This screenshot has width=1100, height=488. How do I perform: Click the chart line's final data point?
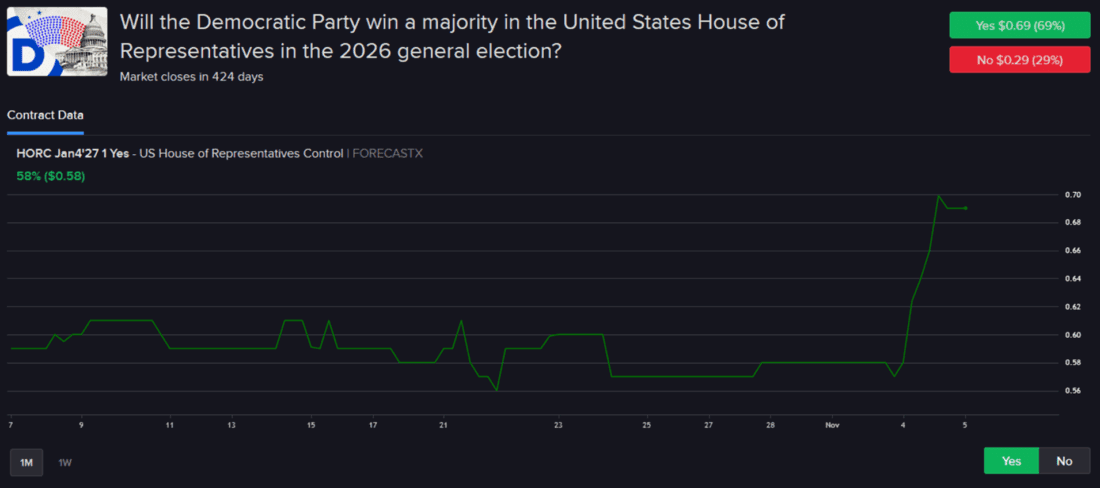pyautogui.click(x=965, y=208)
